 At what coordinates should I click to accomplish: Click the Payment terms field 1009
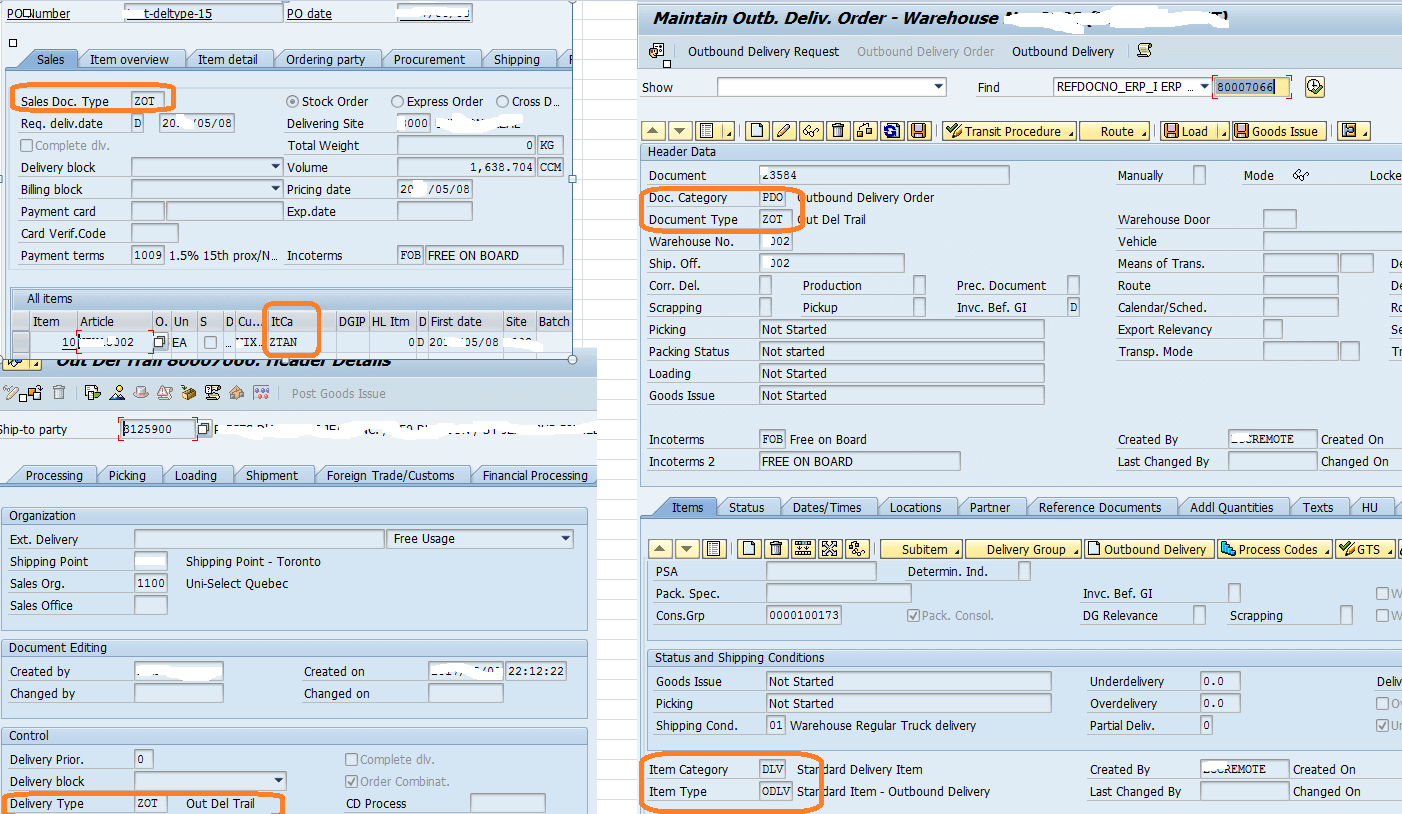(148, 255)
